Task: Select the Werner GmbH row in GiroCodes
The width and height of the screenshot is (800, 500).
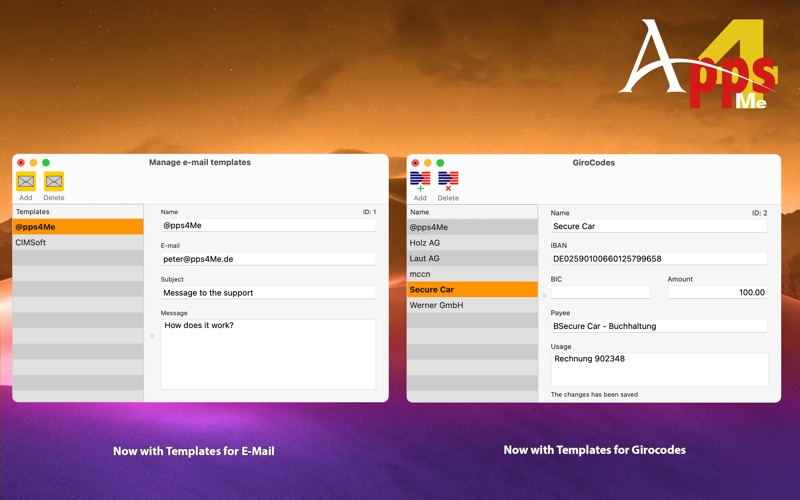Action: coord(472,305)
